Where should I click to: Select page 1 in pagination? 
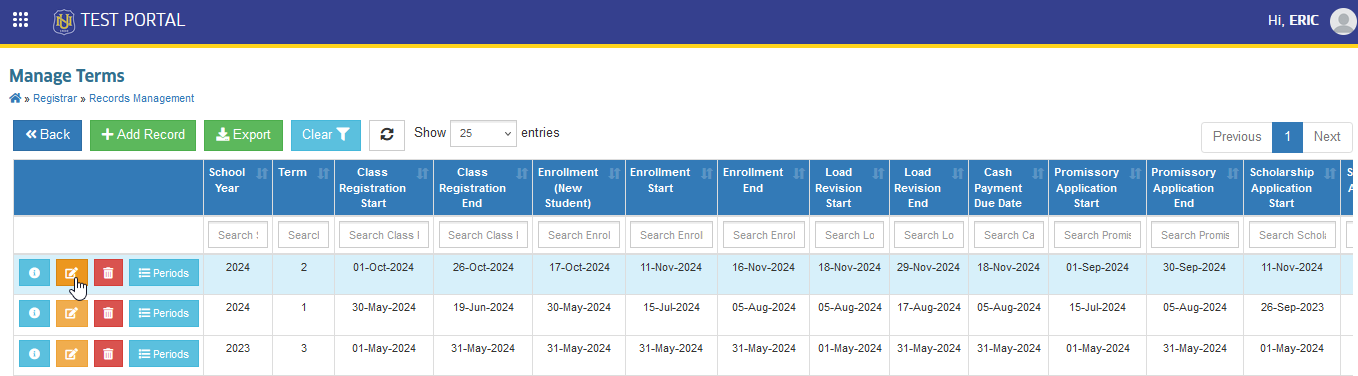point(1287,137)
